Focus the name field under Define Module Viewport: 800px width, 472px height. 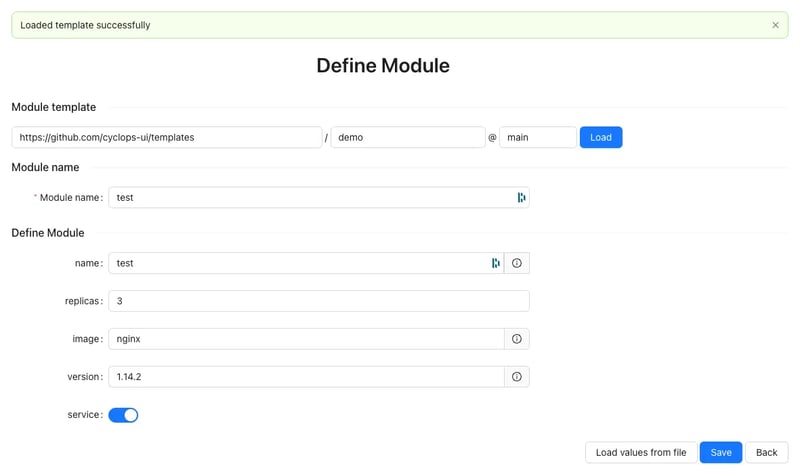click(x=297, y=263)
